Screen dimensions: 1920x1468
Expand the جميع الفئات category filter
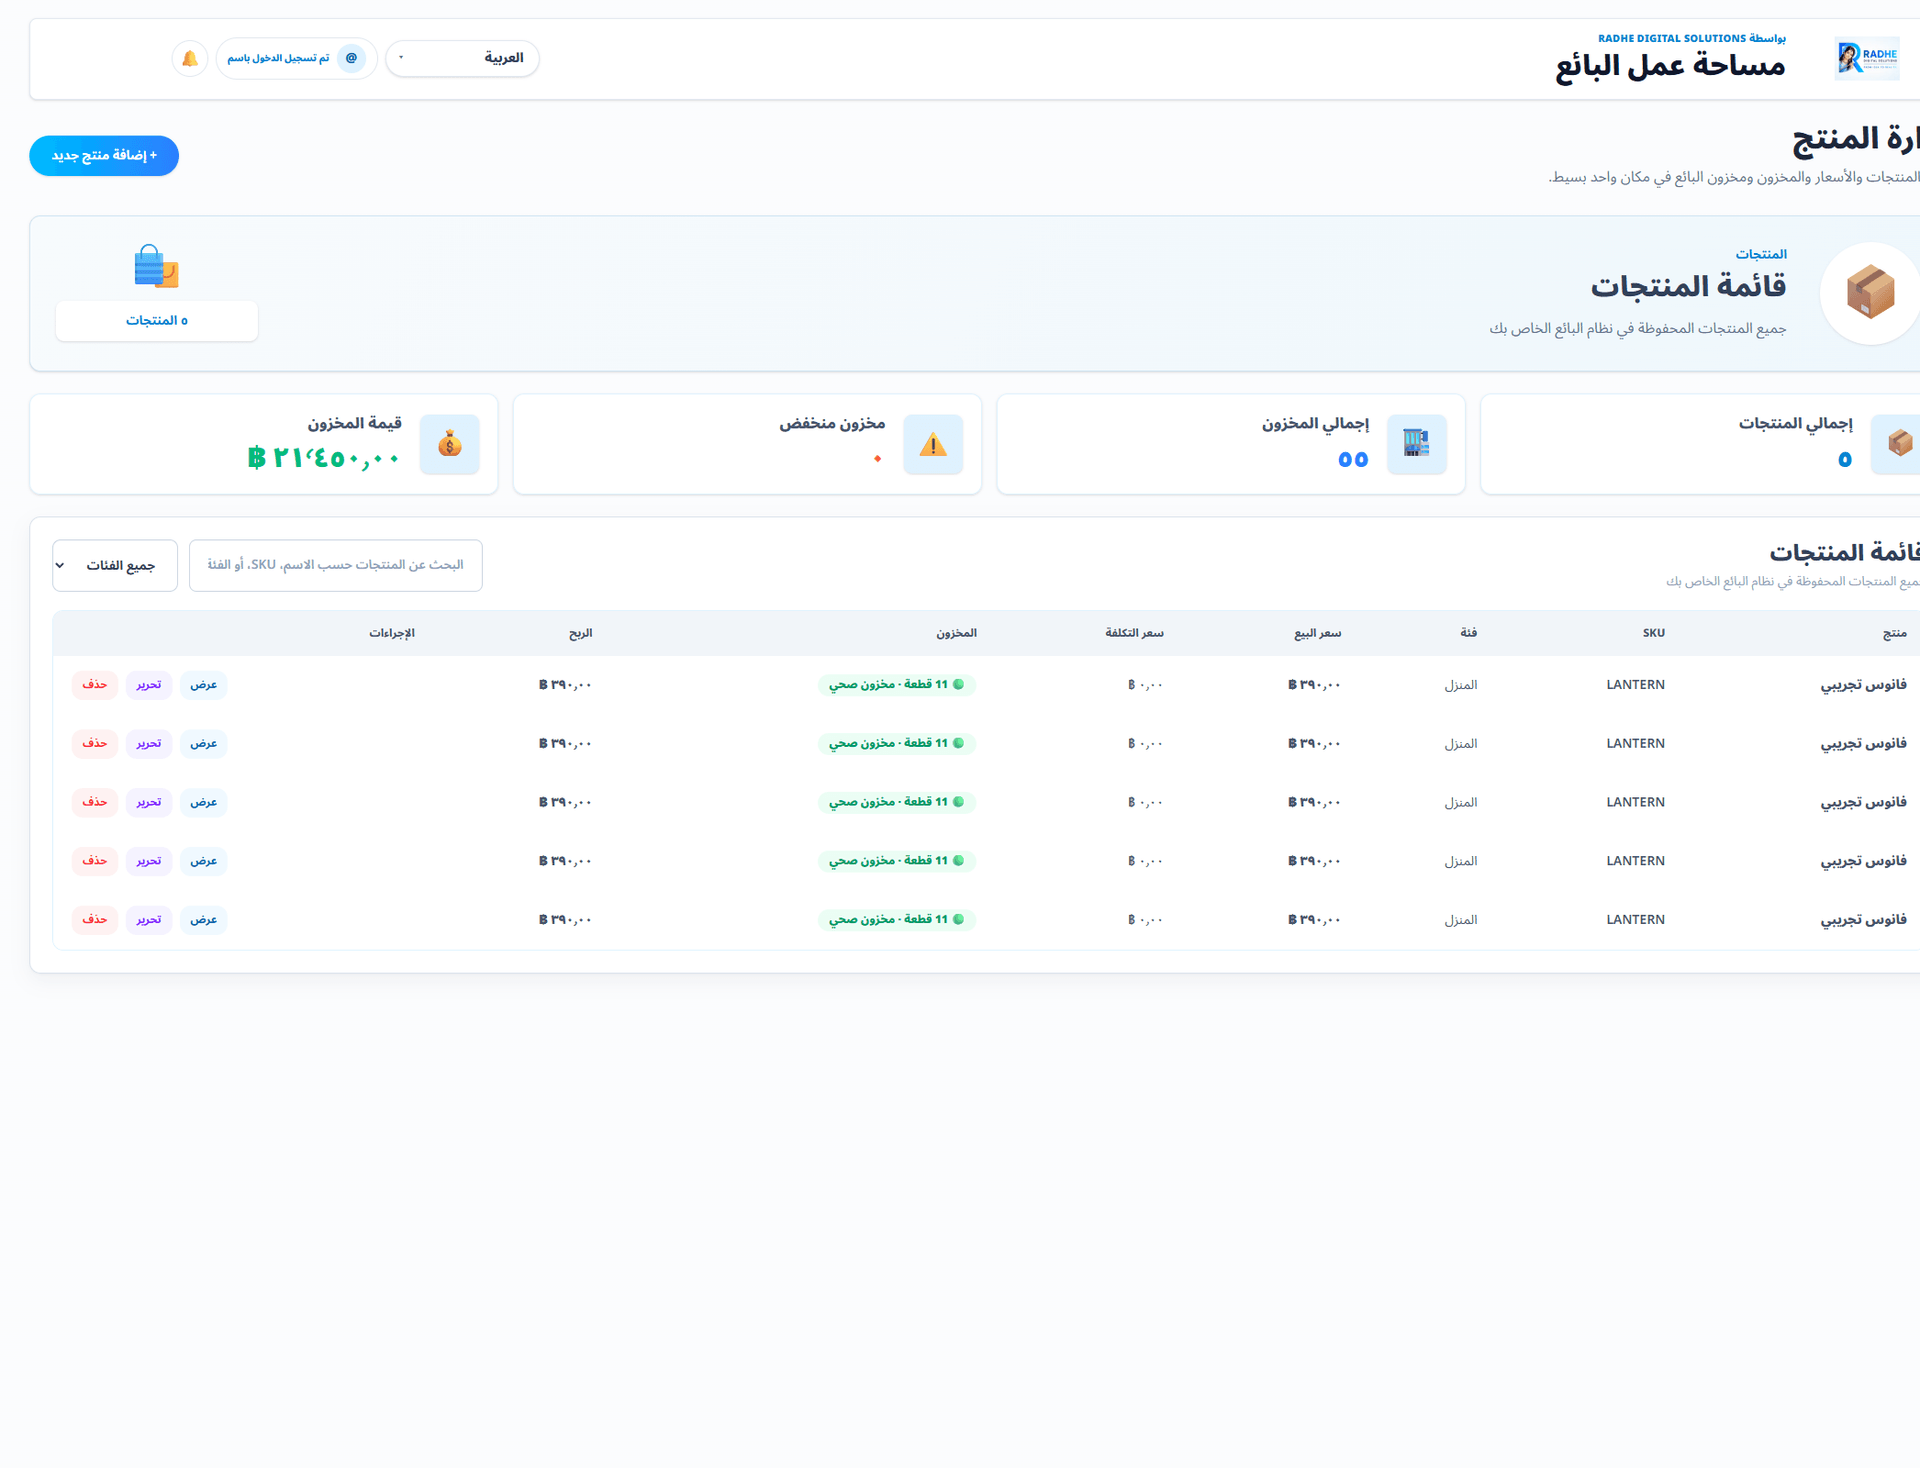pyautogui.click(x=115, y=566)
